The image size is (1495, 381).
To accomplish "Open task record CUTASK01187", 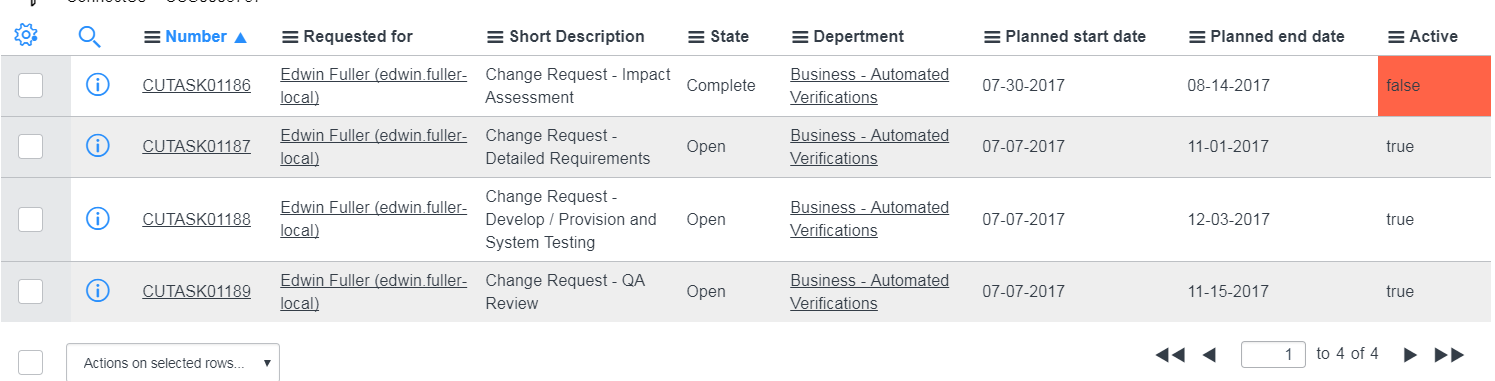I will coord(197,146).
